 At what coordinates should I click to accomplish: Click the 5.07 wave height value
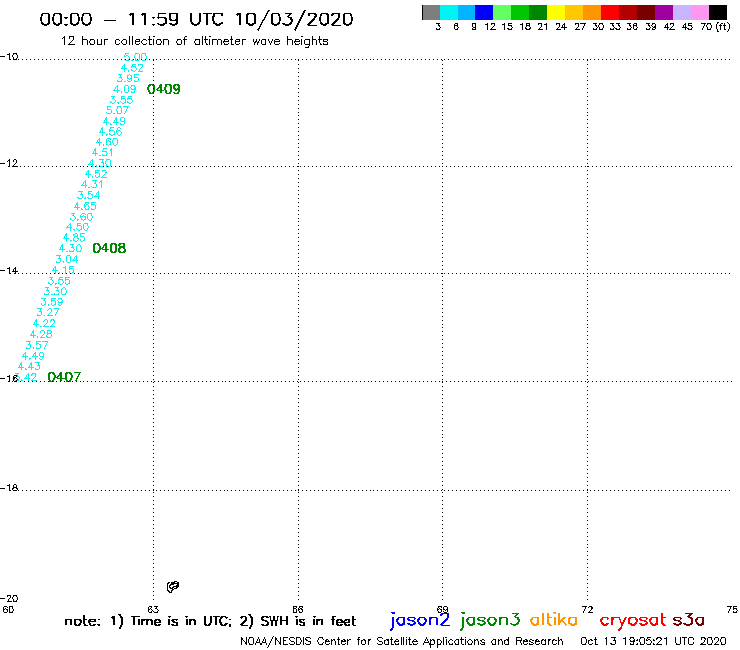tap(117, 110)
